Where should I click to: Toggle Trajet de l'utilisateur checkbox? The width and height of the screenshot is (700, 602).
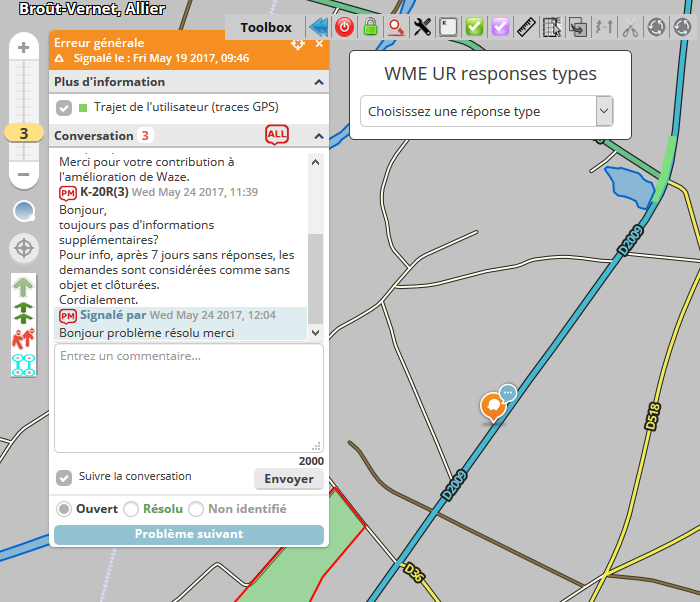64,108
